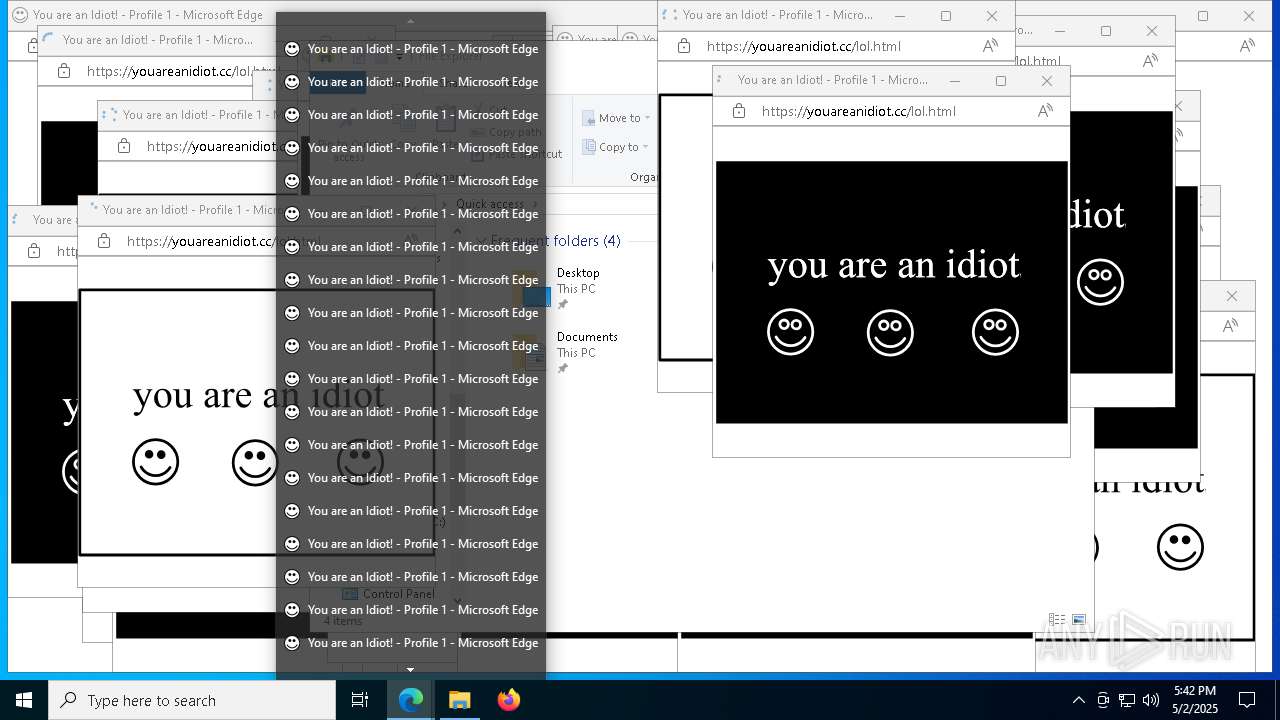Click the lol.html URL in the Edge window directly behind the front one
Screen dimensions: 1280x720
[803, 46]
